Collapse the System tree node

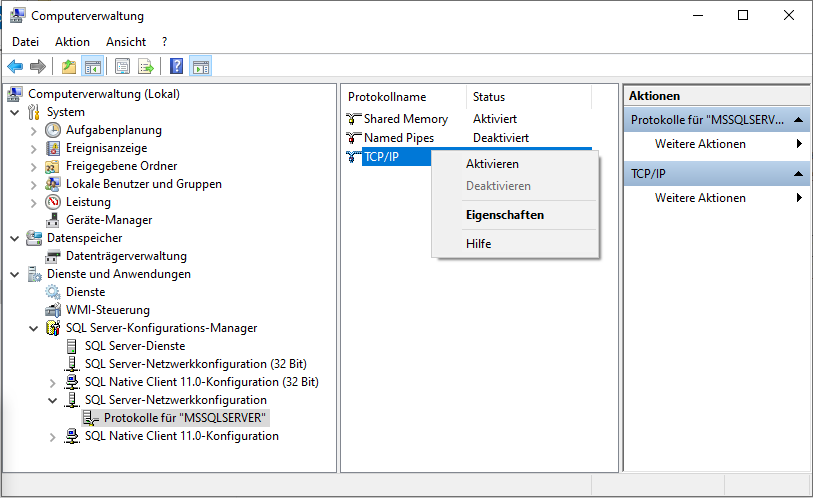[15, 112]
